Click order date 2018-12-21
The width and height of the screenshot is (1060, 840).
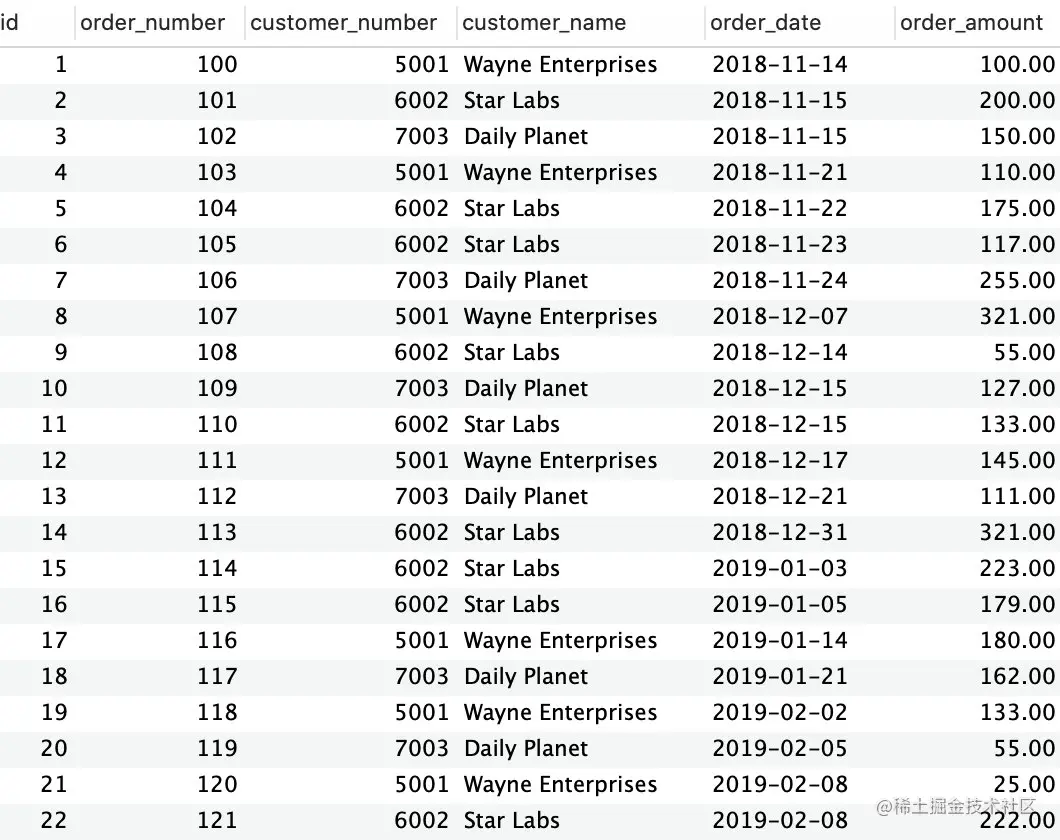779,496
